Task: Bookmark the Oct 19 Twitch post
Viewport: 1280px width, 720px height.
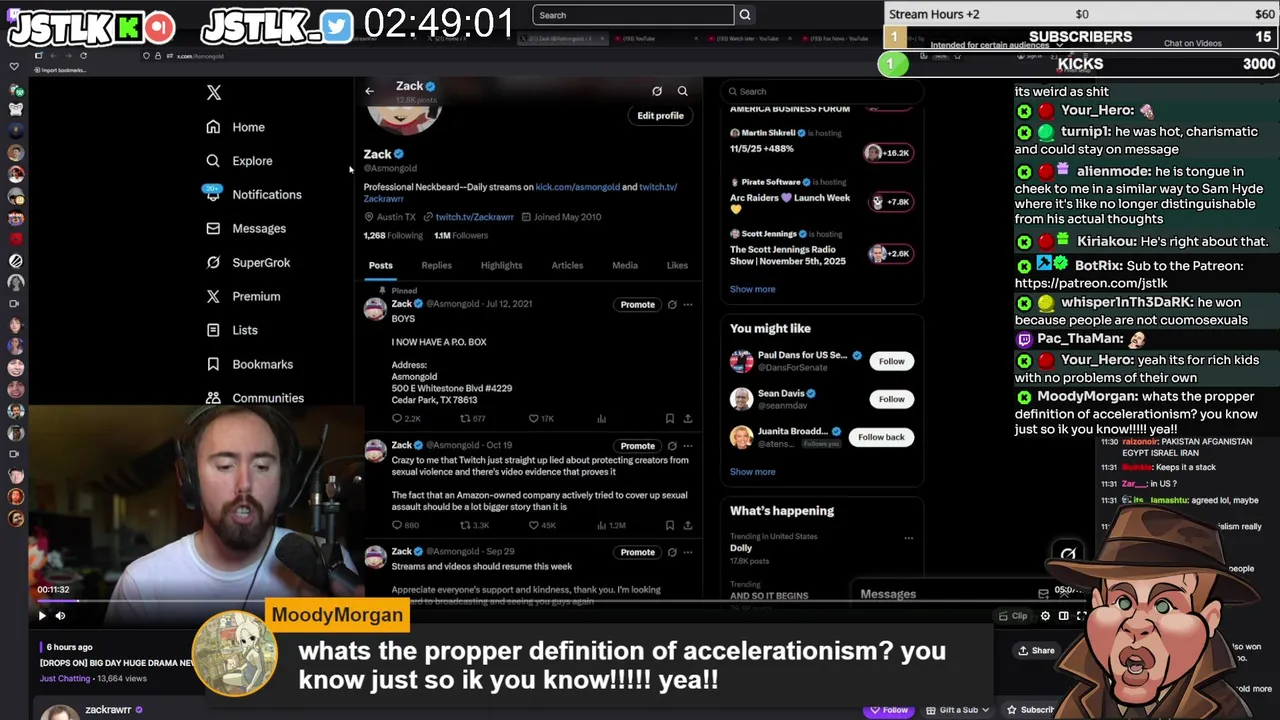Action: pos(669,526)
